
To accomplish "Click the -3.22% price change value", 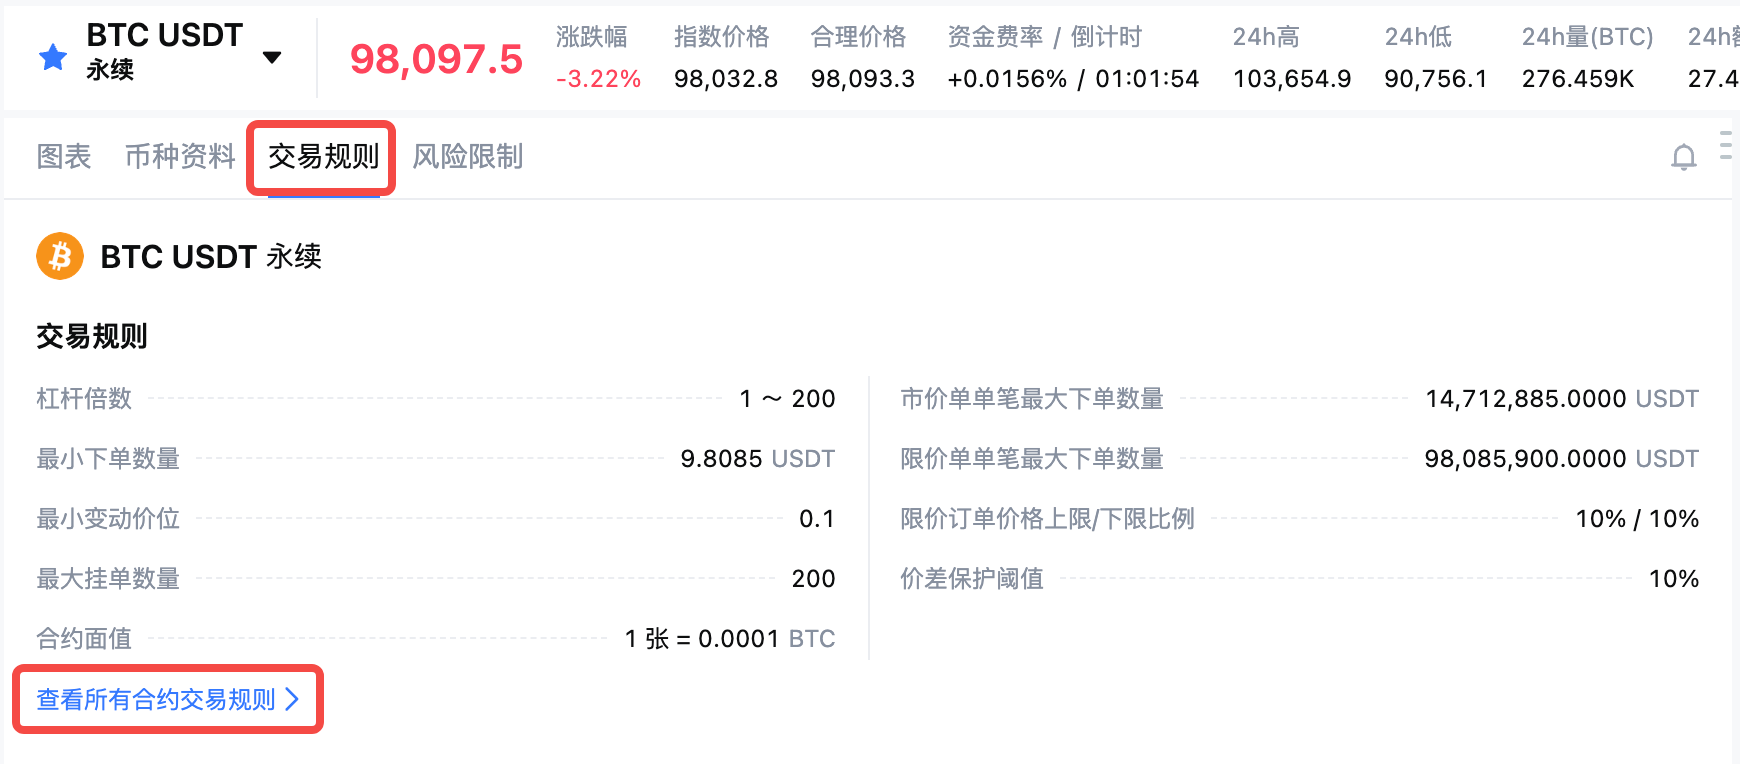I will (x=598, y=79).
